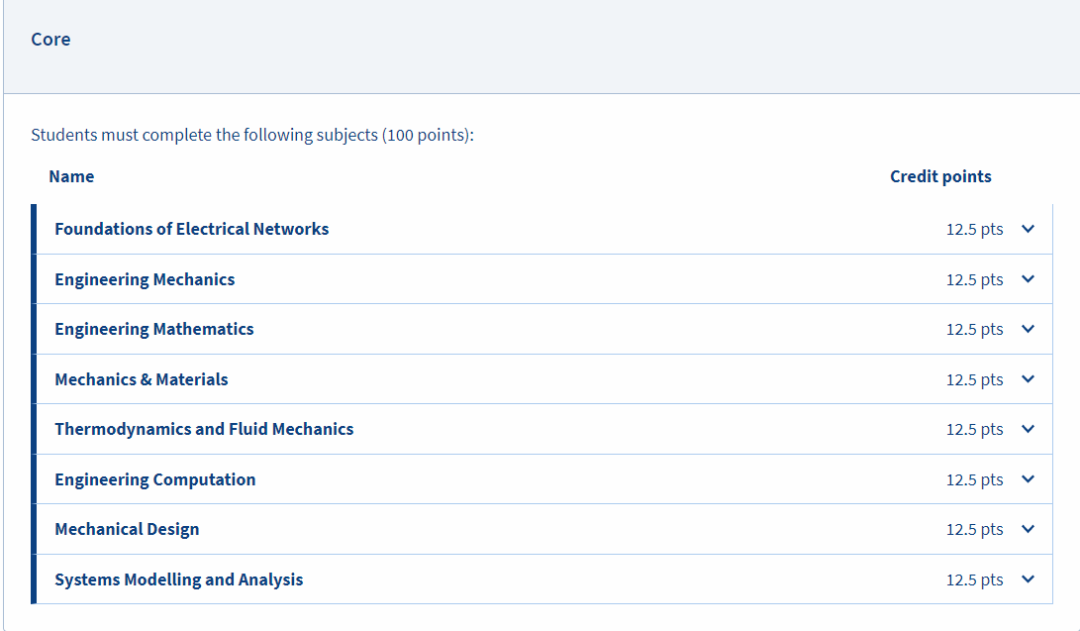
Task: Open the Engineering Mathematics subject
Action: (x=154, y=329)
